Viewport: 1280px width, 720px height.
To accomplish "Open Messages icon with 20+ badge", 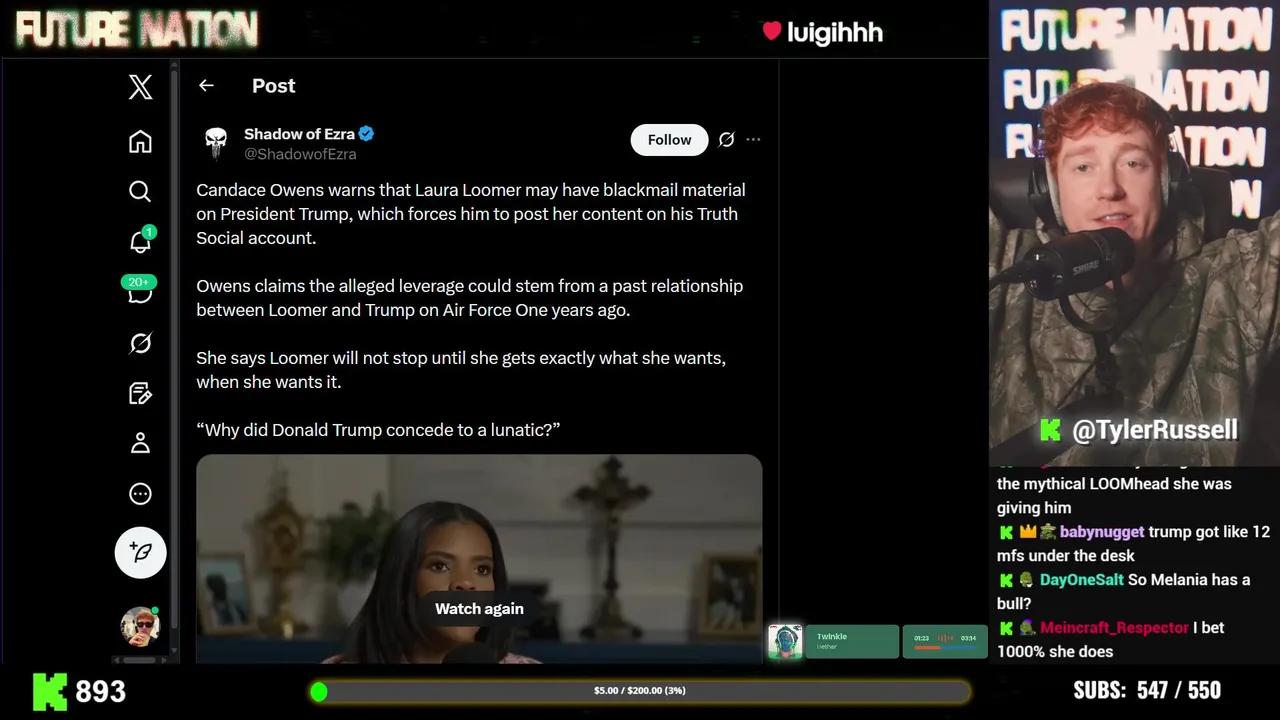I will [x=140, y=290].
